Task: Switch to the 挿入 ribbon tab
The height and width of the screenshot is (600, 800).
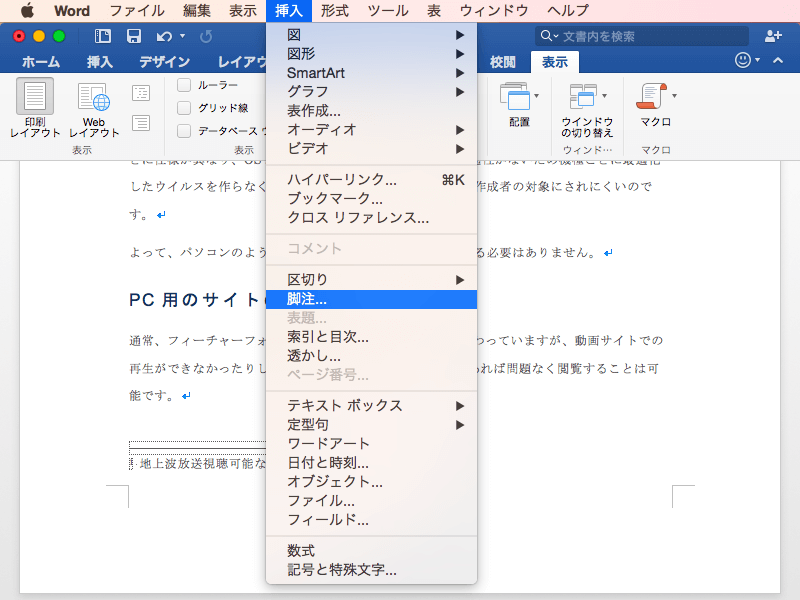Action: tap(99, 62)
